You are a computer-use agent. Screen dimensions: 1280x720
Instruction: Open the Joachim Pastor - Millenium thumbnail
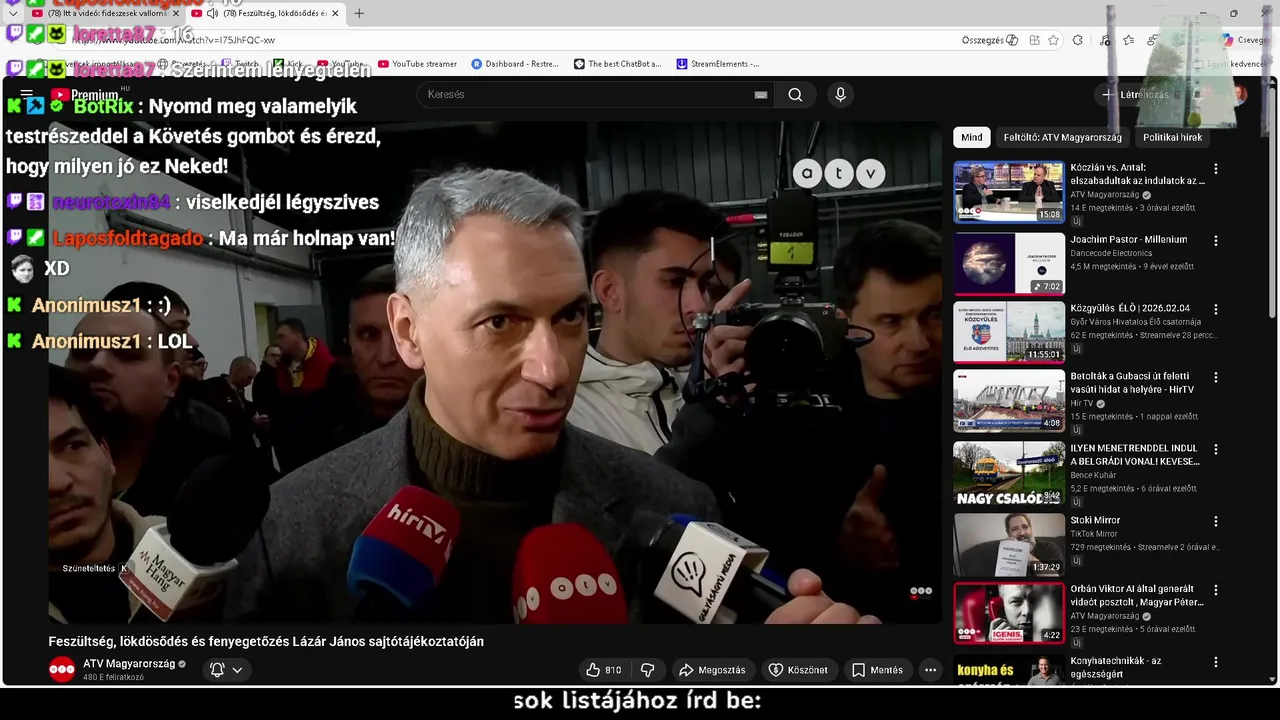tap(1009, 263)
